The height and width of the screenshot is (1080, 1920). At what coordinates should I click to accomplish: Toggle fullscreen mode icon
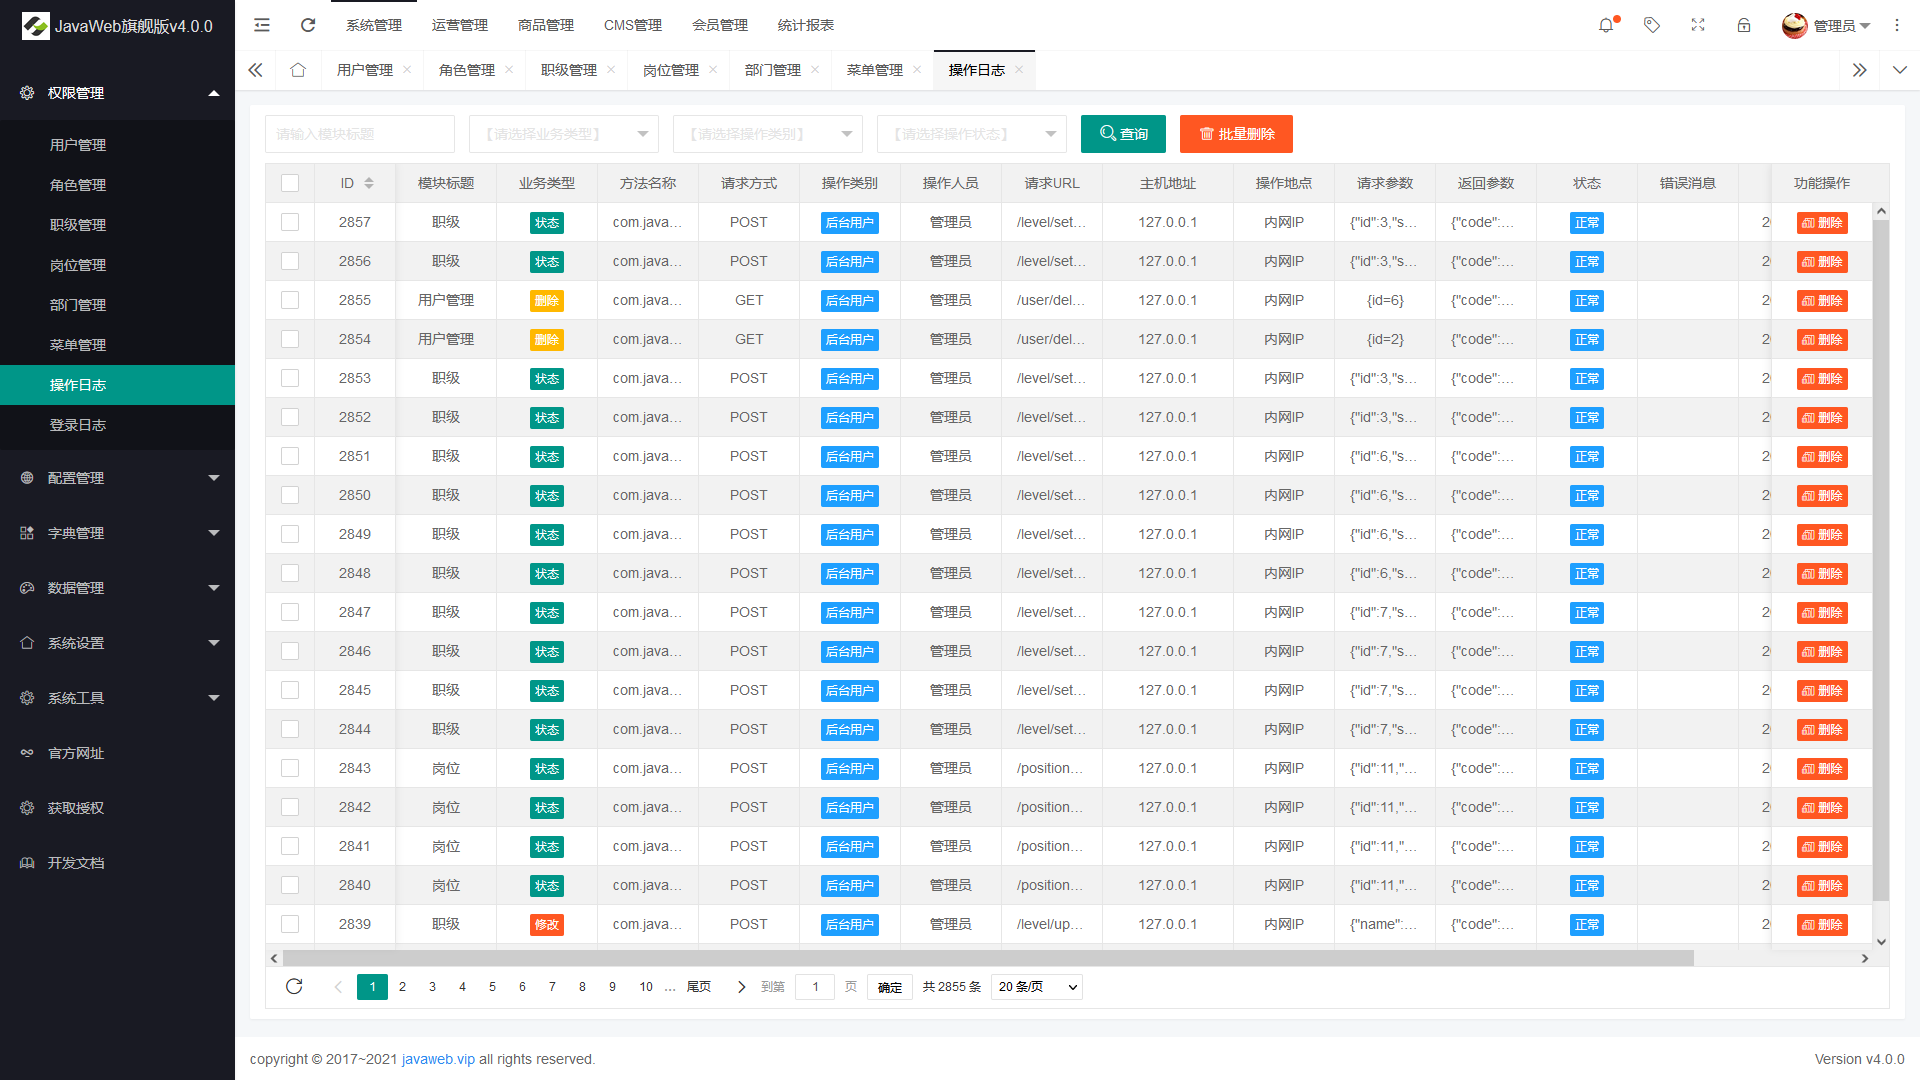coord(1698,25)
